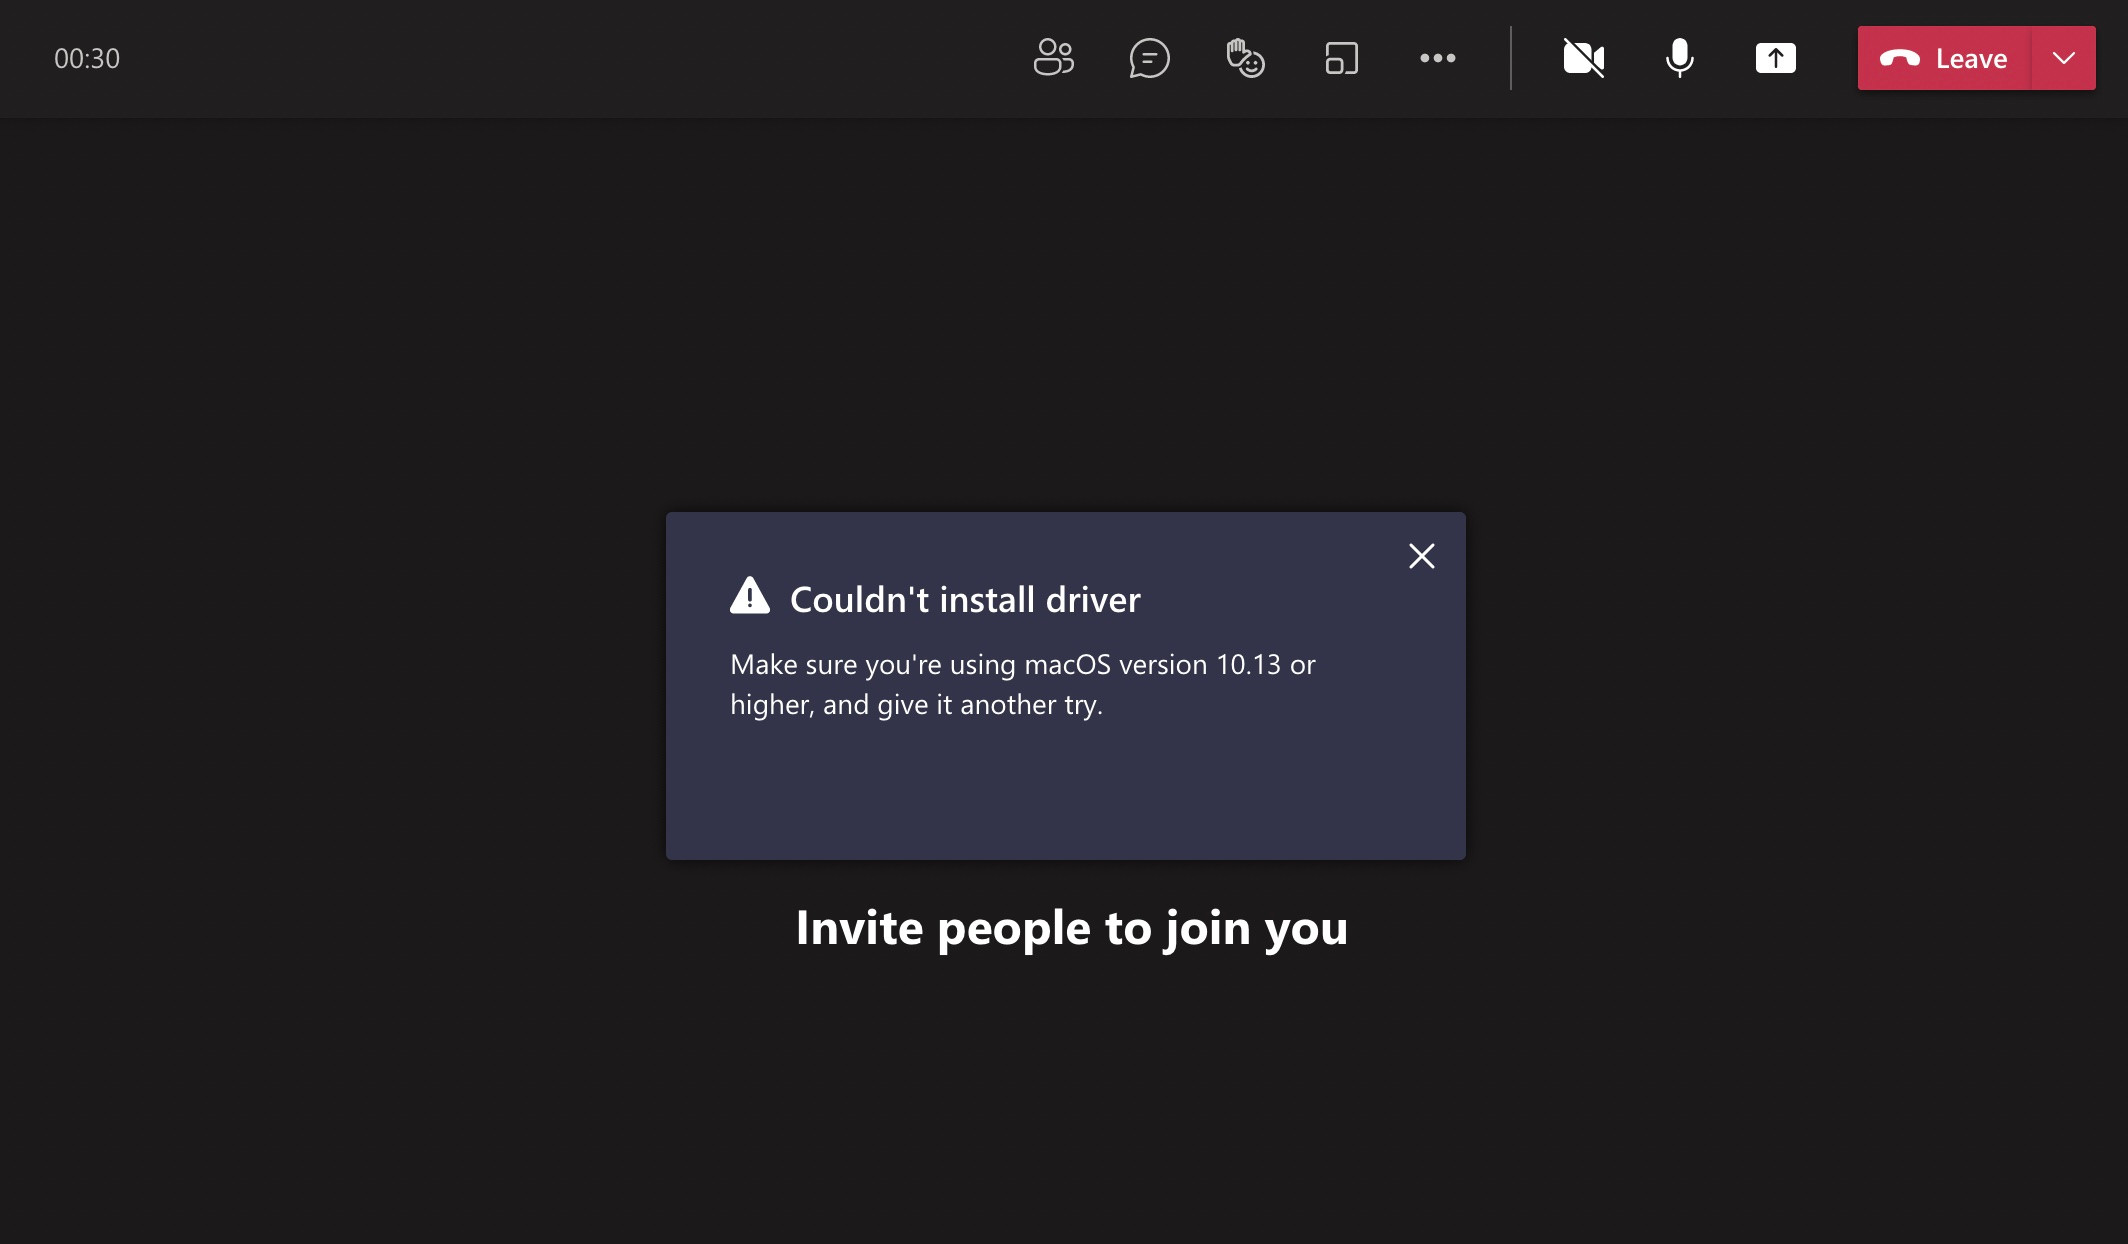Click the 00:30 meeting timer
The image size is (2128, 1244).
87,59
